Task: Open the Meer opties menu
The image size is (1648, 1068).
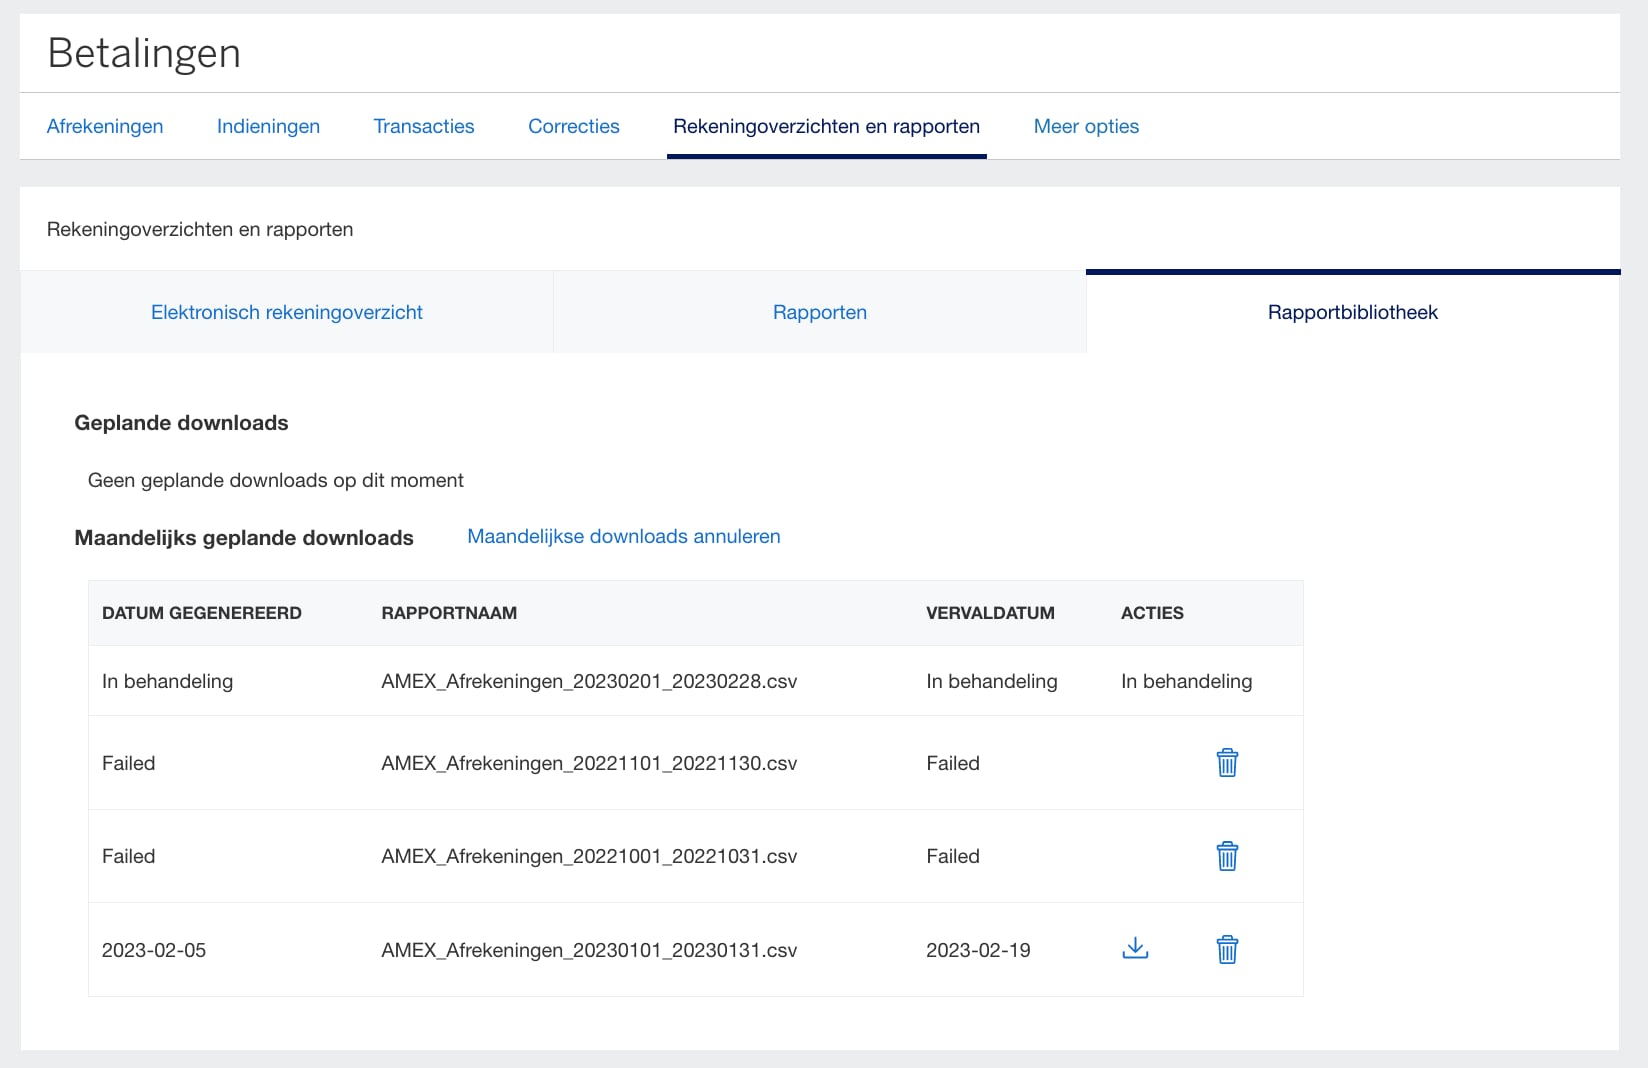Action: click(x=1086, y=126)
